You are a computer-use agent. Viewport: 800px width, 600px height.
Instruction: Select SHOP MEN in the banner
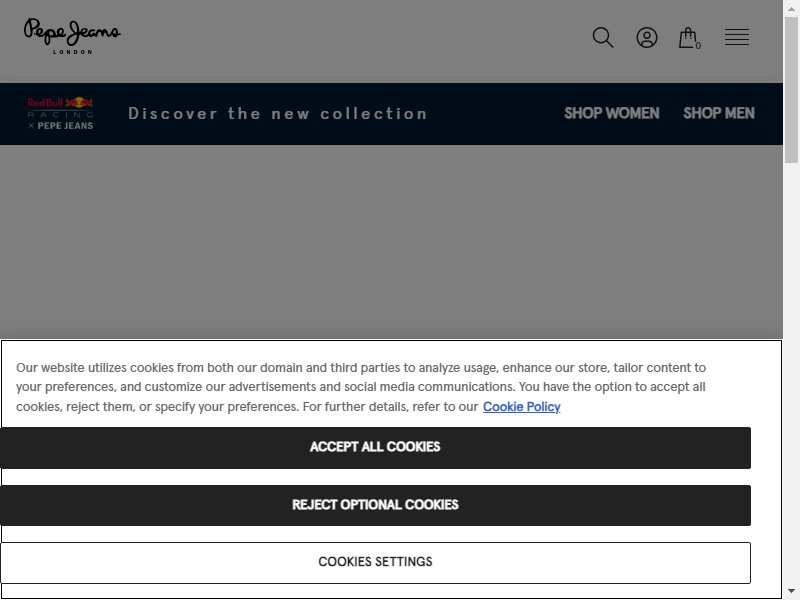click(x=718, y=113)
